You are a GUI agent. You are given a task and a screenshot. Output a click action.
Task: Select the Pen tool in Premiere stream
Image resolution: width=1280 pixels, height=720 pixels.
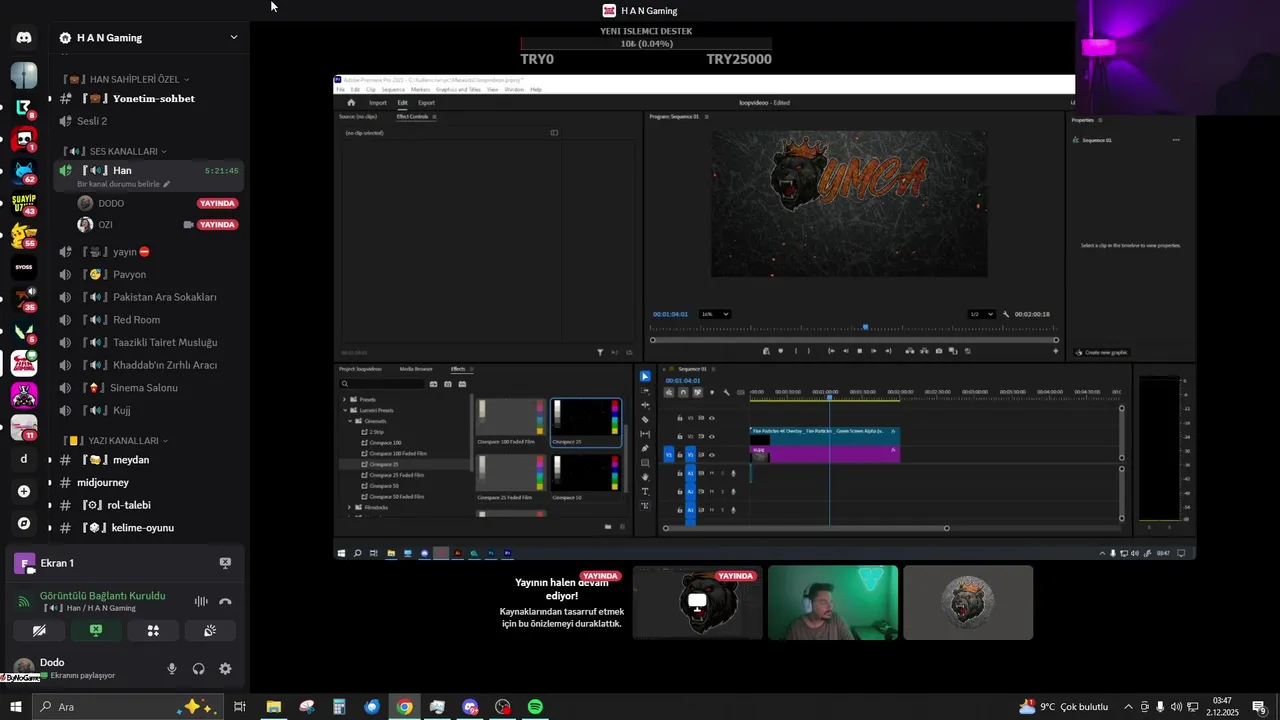[645, 448]
